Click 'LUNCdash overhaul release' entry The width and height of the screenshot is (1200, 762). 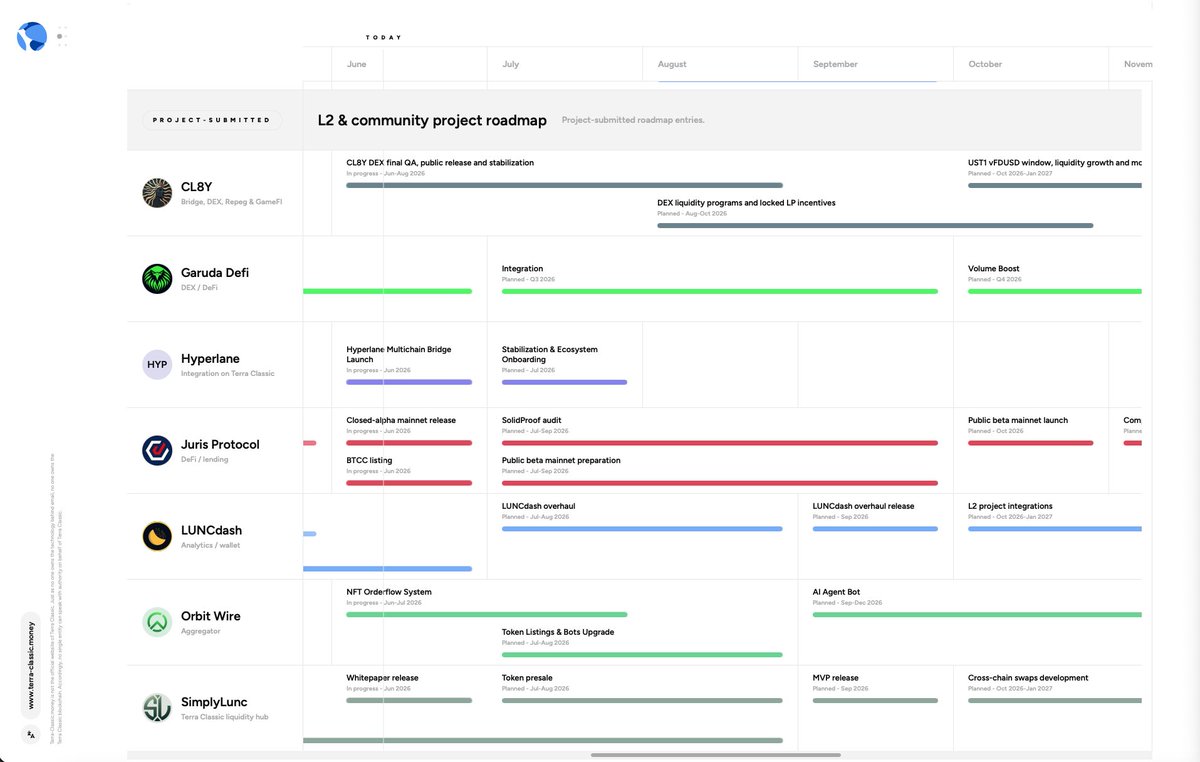(x=875, y=516)
